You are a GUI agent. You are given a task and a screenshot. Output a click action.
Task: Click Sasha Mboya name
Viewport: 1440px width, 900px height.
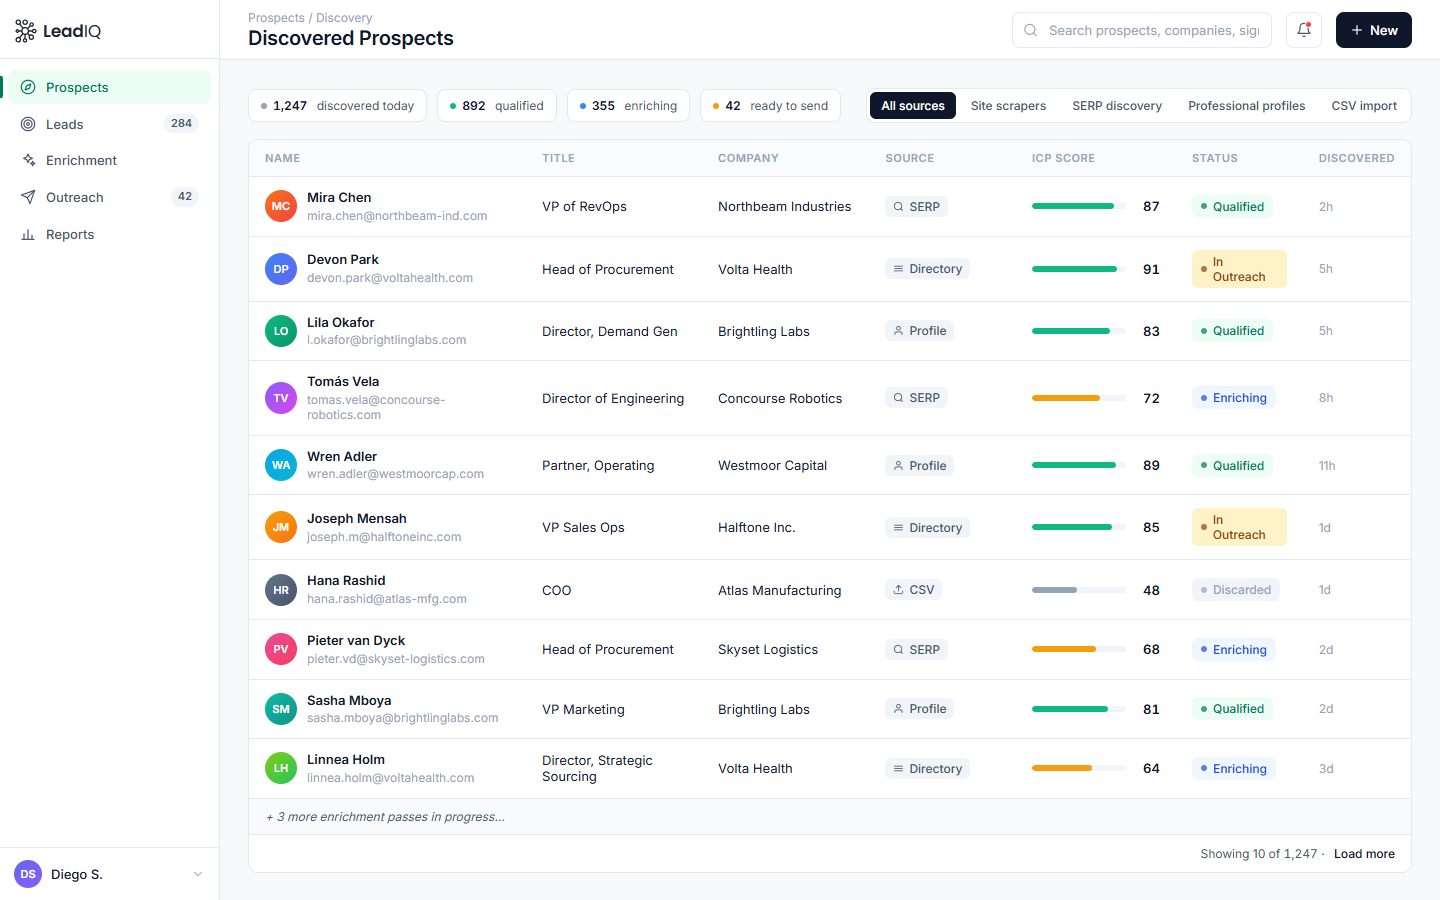pyautogui.click(x=349, y=700)
